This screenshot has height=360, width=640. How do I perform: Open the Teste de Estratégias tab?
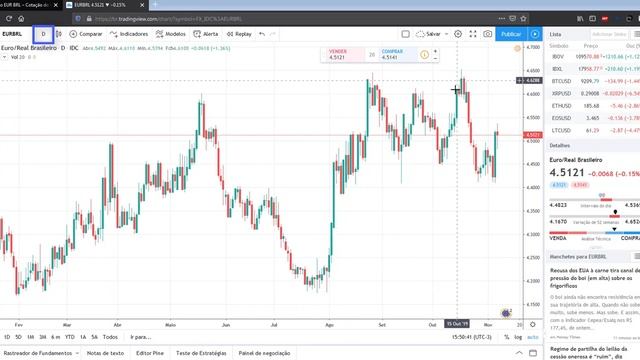[x=201, y=353]
